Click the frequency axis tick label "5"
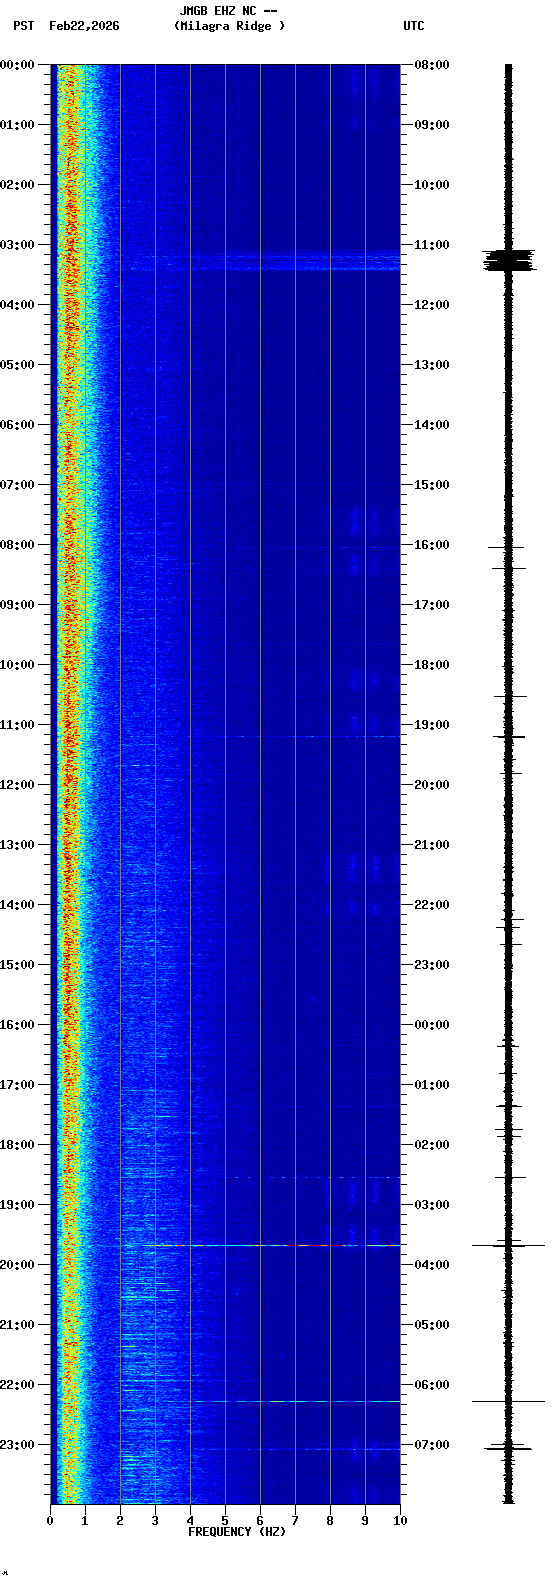Image resolution: width=552 pixels, height=1584 pixels. [225, 1521]
